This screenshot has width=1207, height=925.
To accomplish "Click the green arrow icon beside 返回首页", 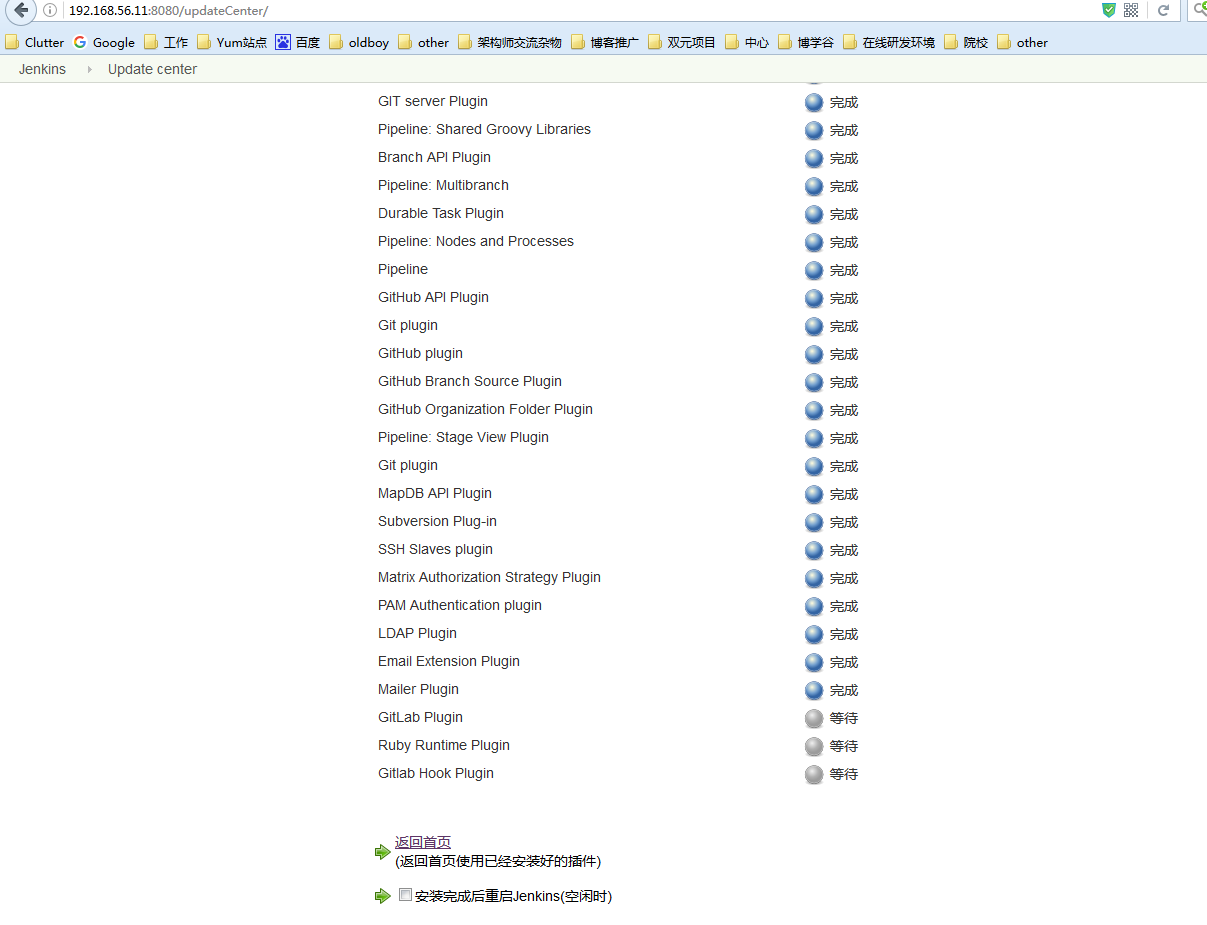I will (382, 852).
